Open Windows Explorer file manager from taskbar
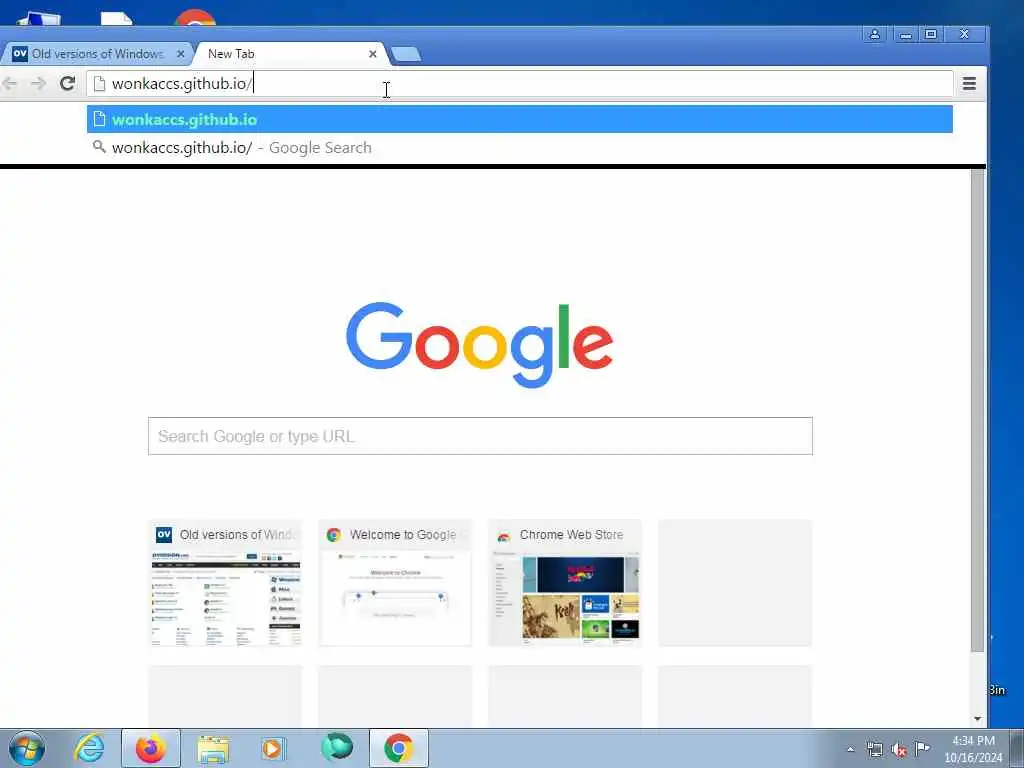 [x=213, y=748]
